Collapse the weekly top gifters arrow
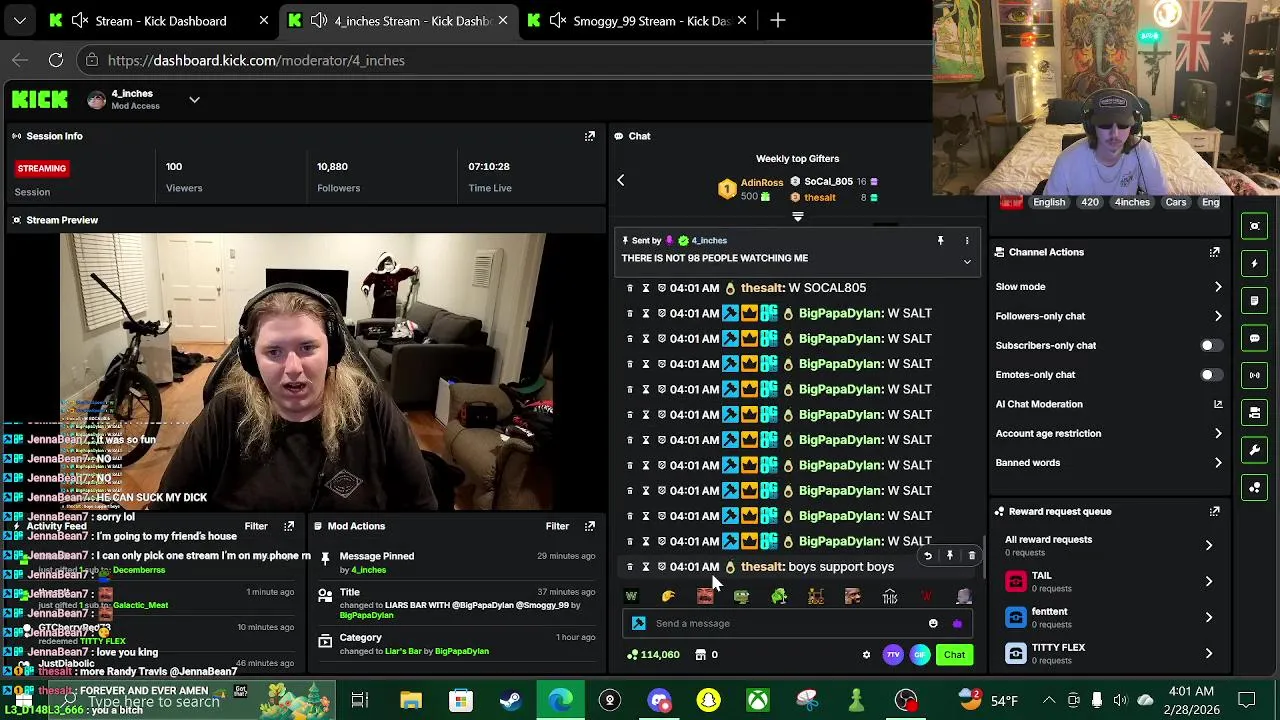The height and width of the screenshot is (720, 1280). click(x=797, y=216)
